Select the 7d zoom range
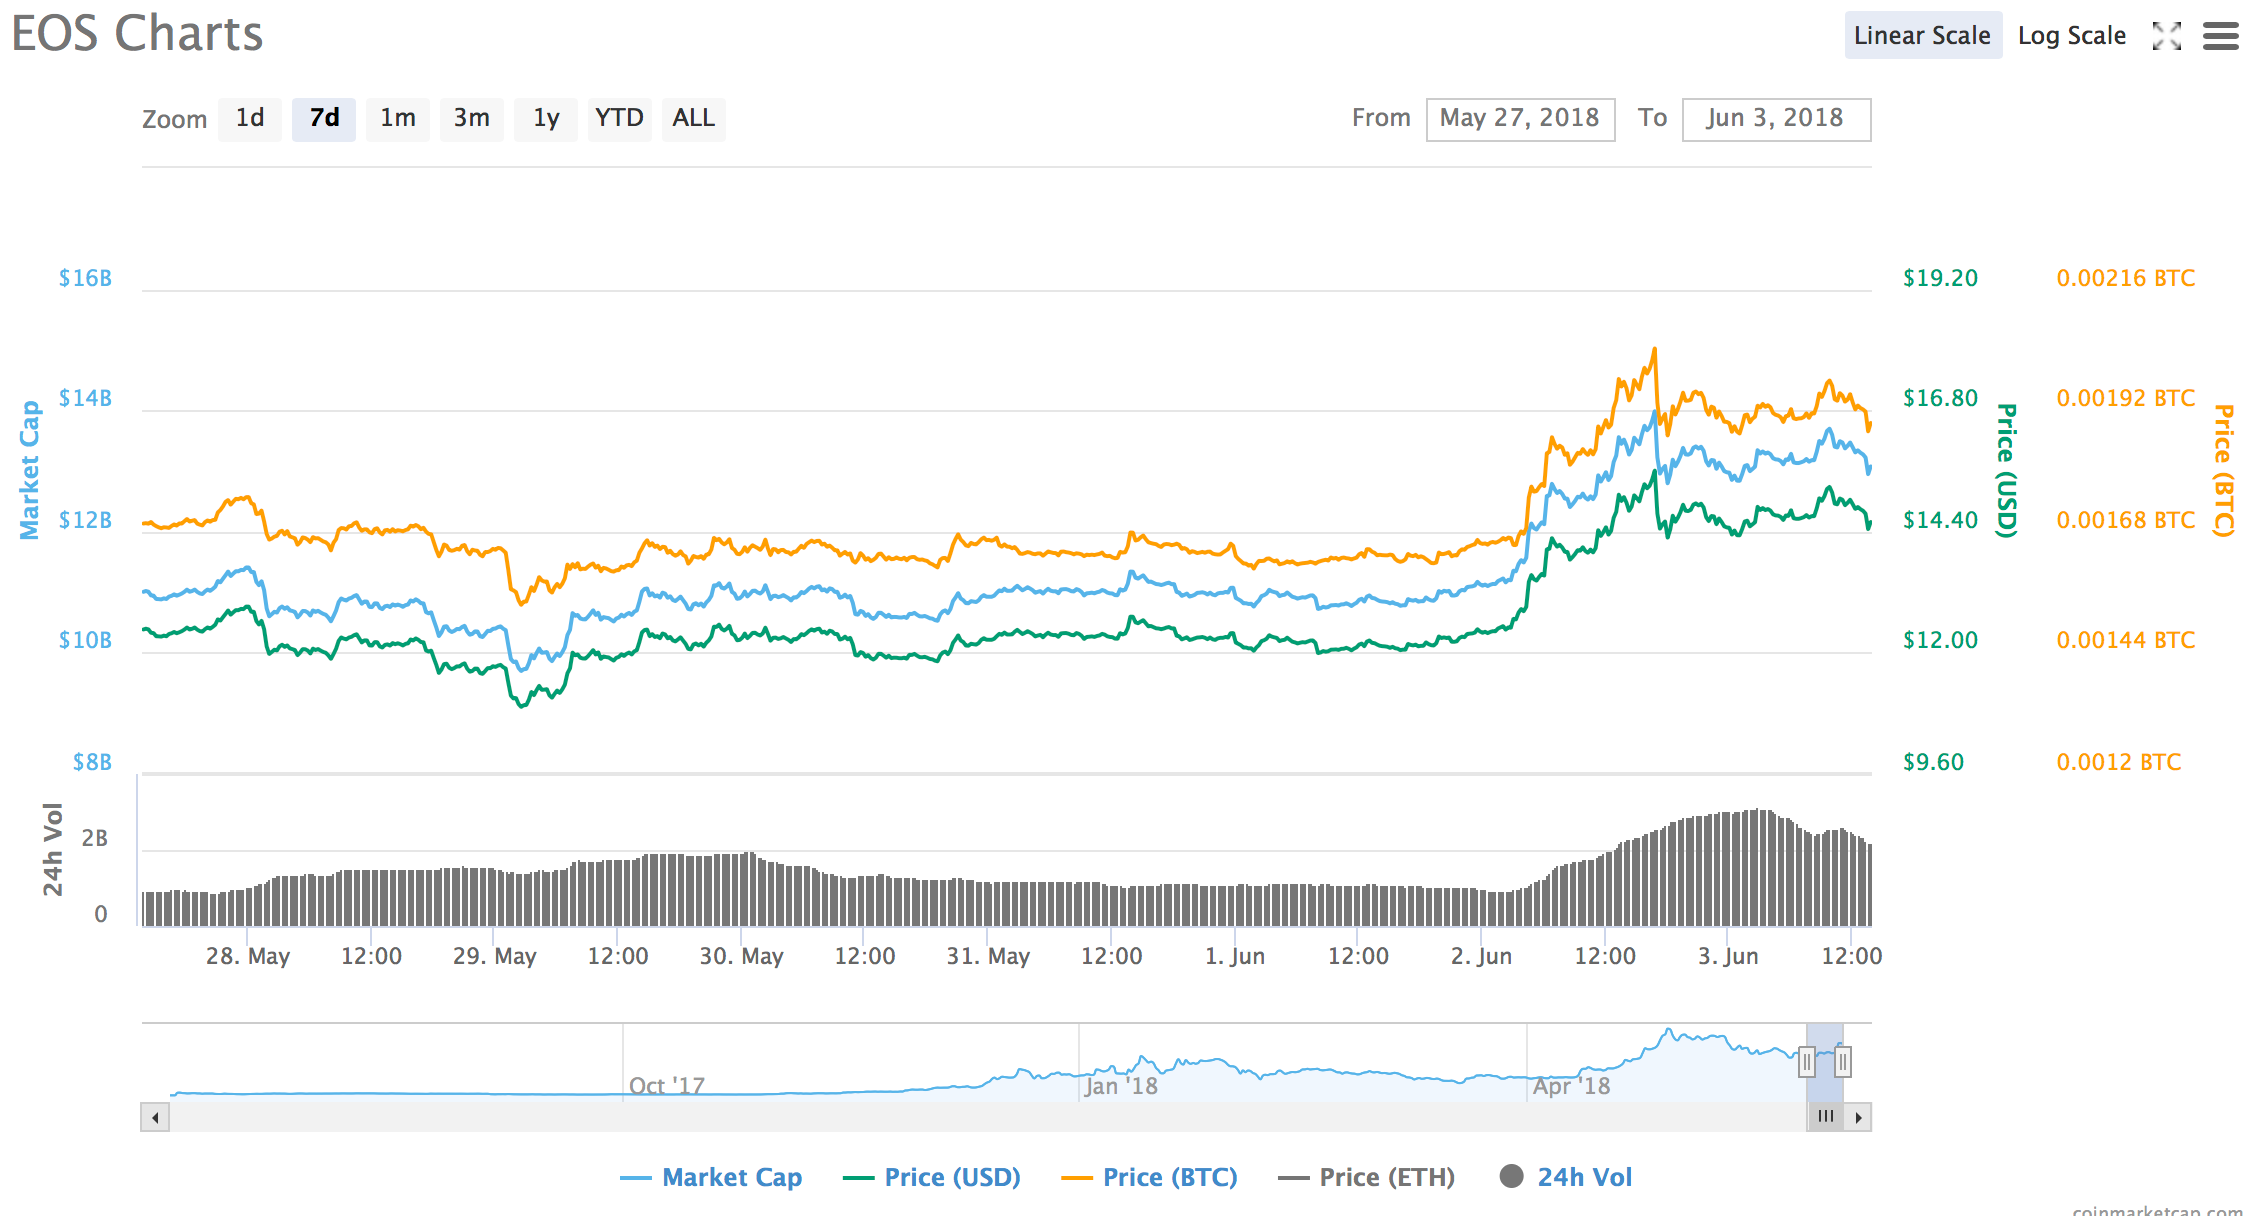 324,118
